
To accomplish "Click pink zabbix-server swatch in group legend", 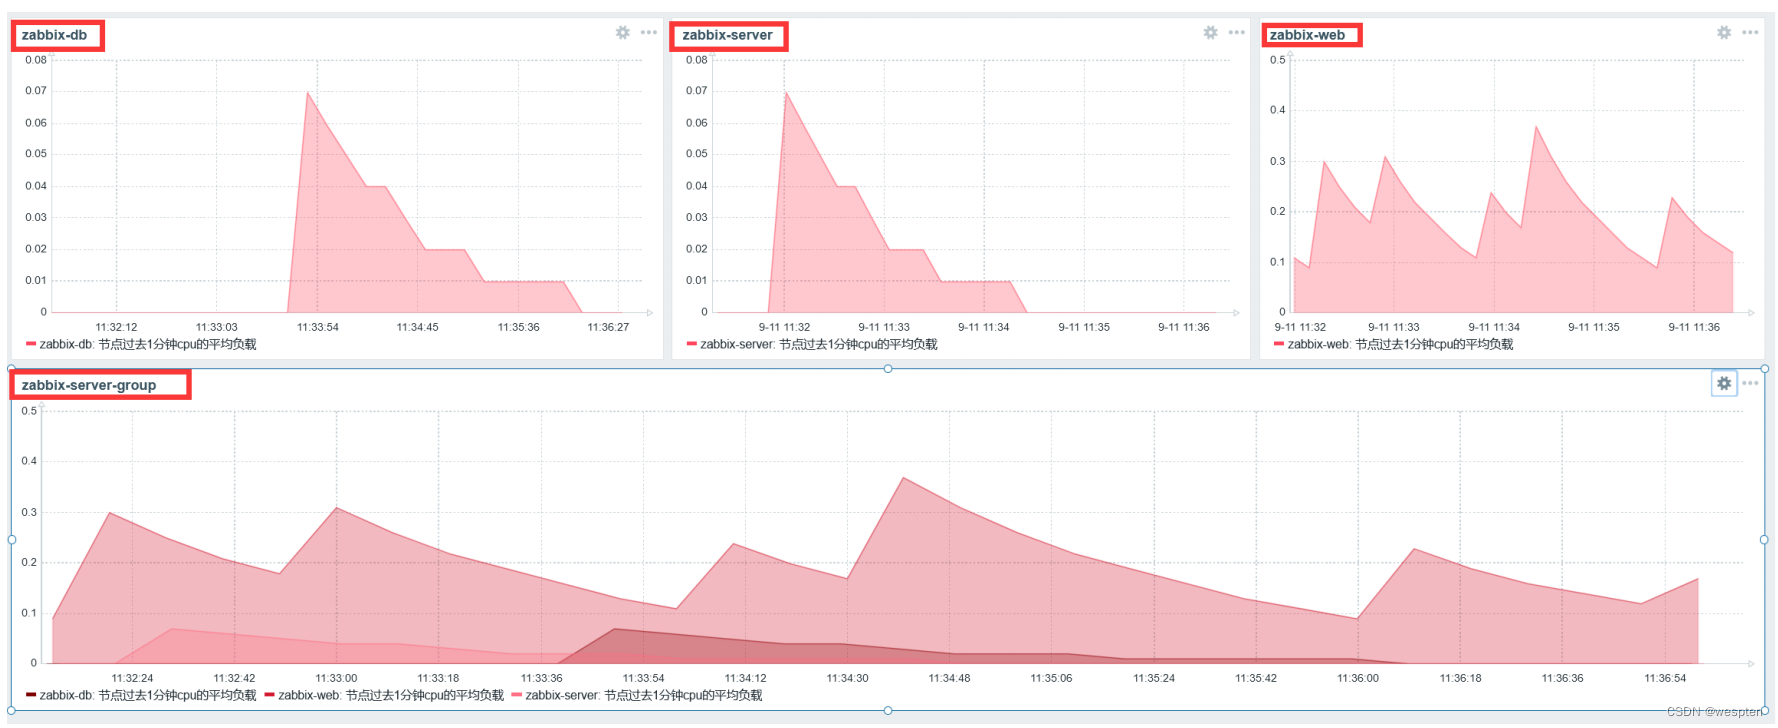I will pyautogui.click(x=517, y=695).
